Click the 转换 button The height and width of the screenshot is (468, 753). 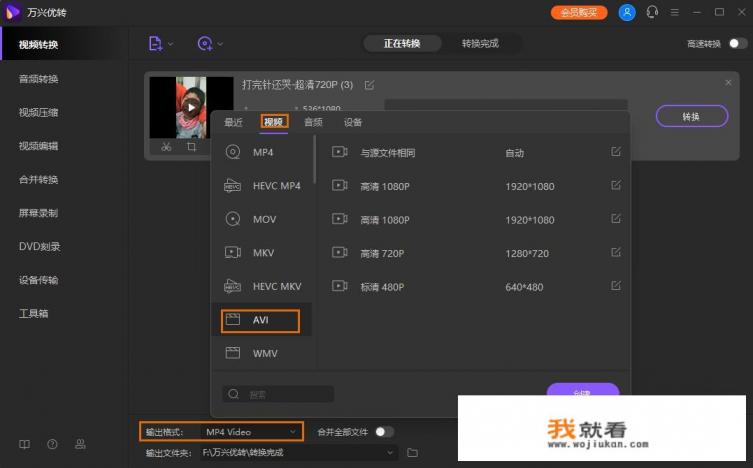pos(692,116)
